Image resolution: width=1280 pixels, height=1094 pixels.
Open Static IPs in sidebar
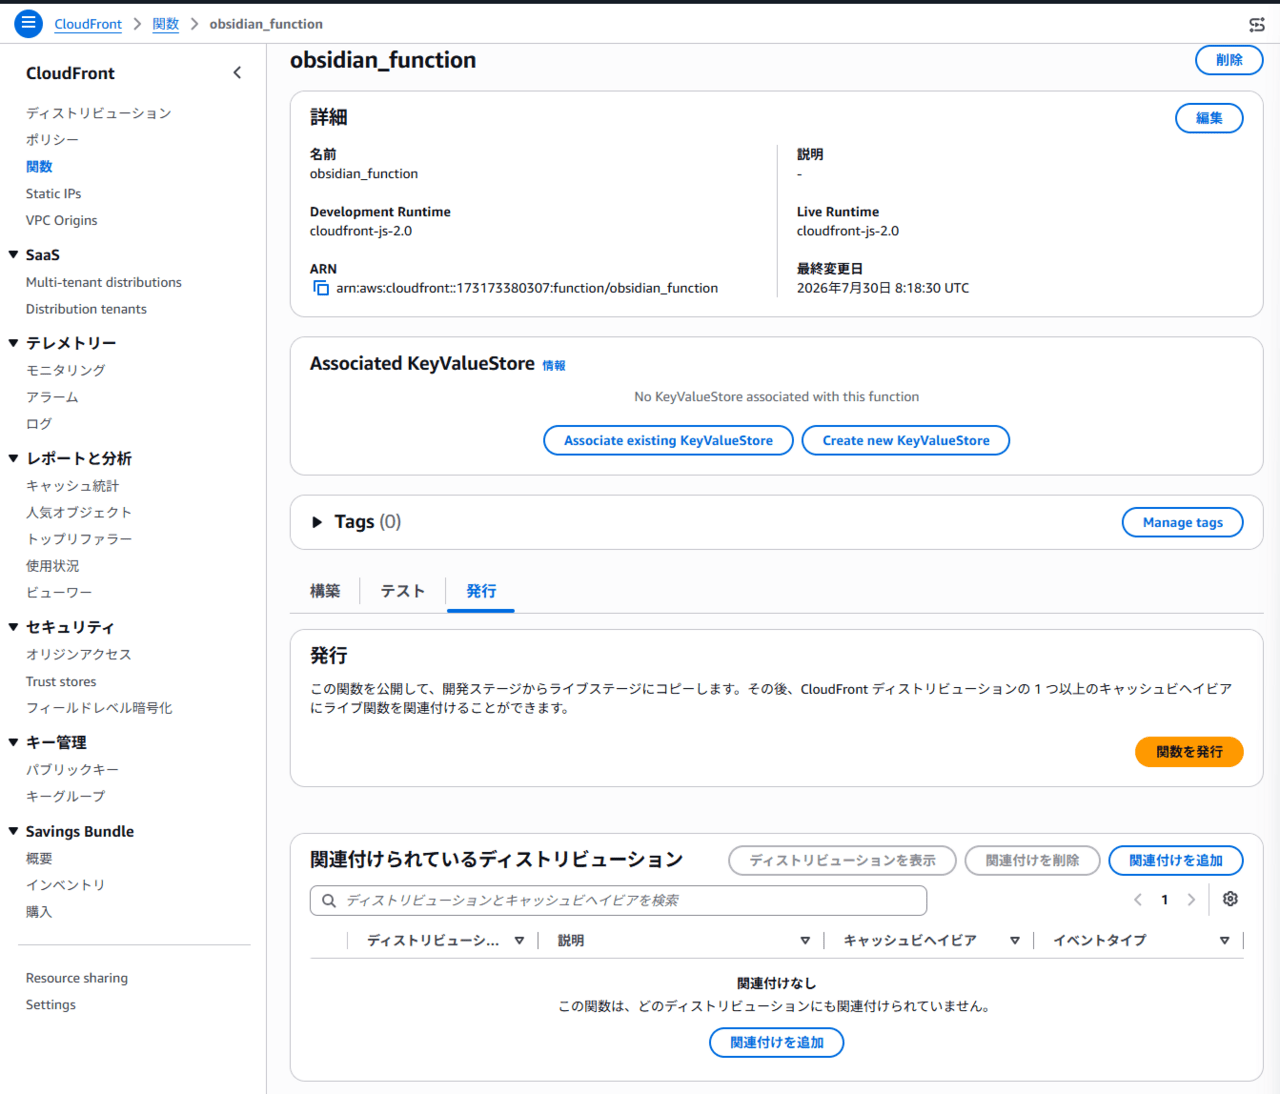pos(54,194)
